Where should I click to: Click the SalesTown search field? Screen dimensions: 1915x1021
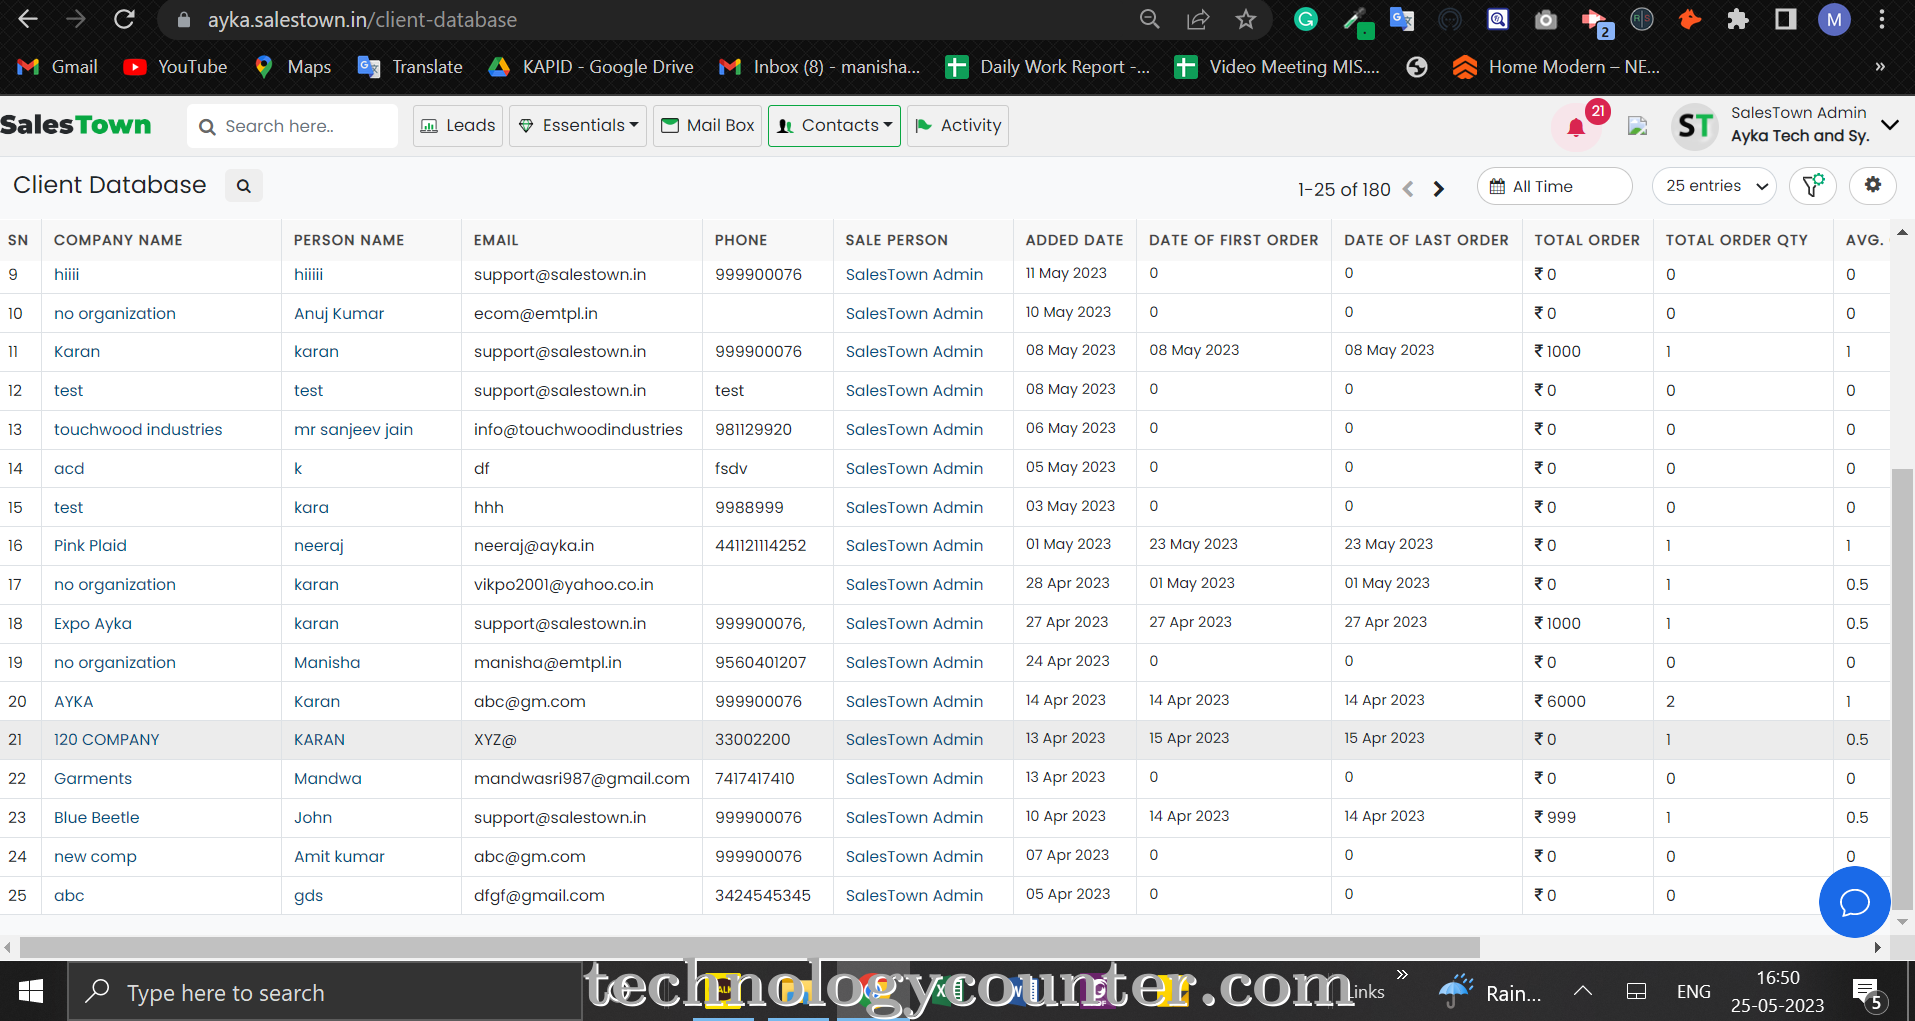(x=293, y=126)
